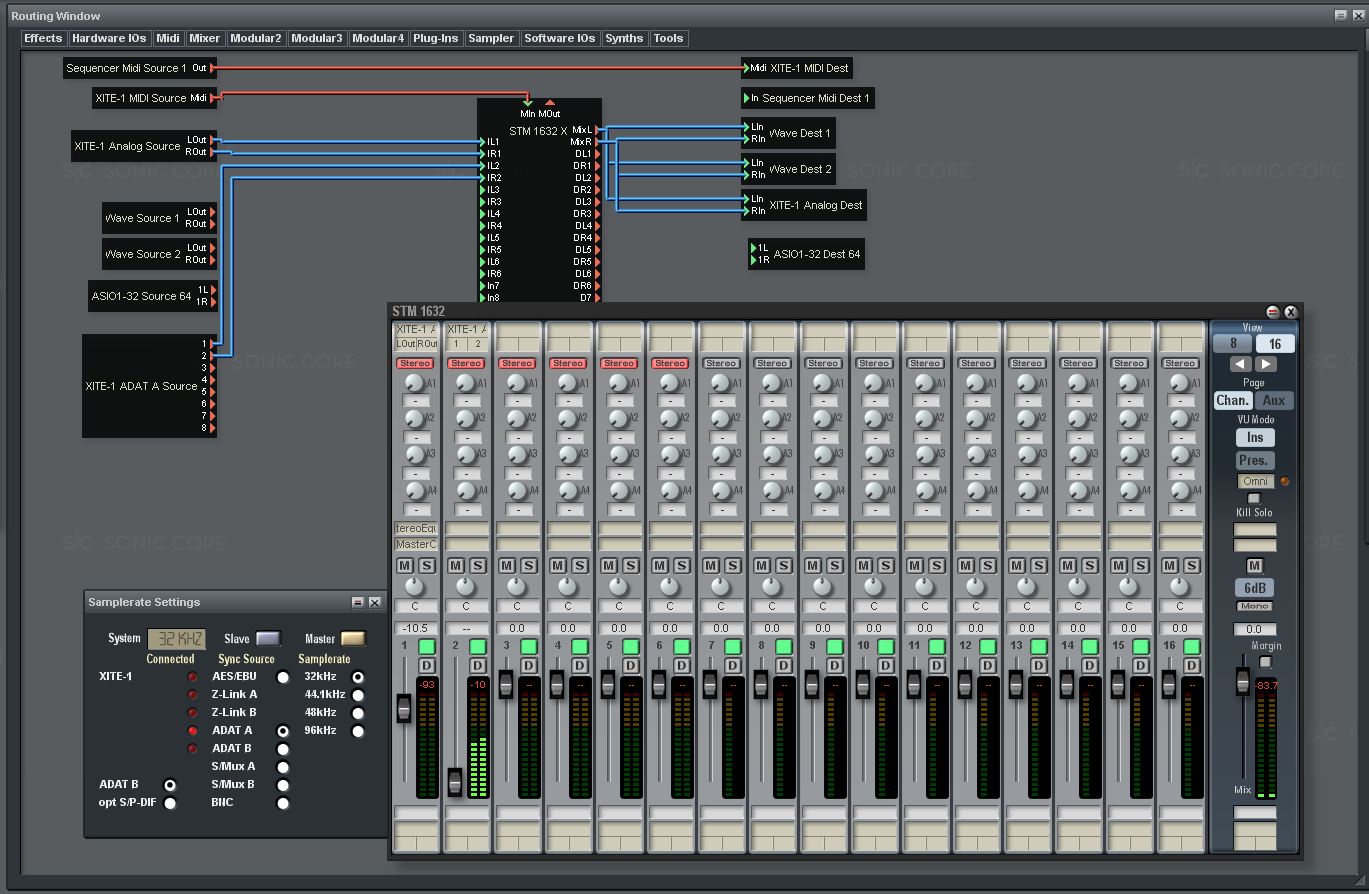Open the Sampler menu

coord(491,38)
